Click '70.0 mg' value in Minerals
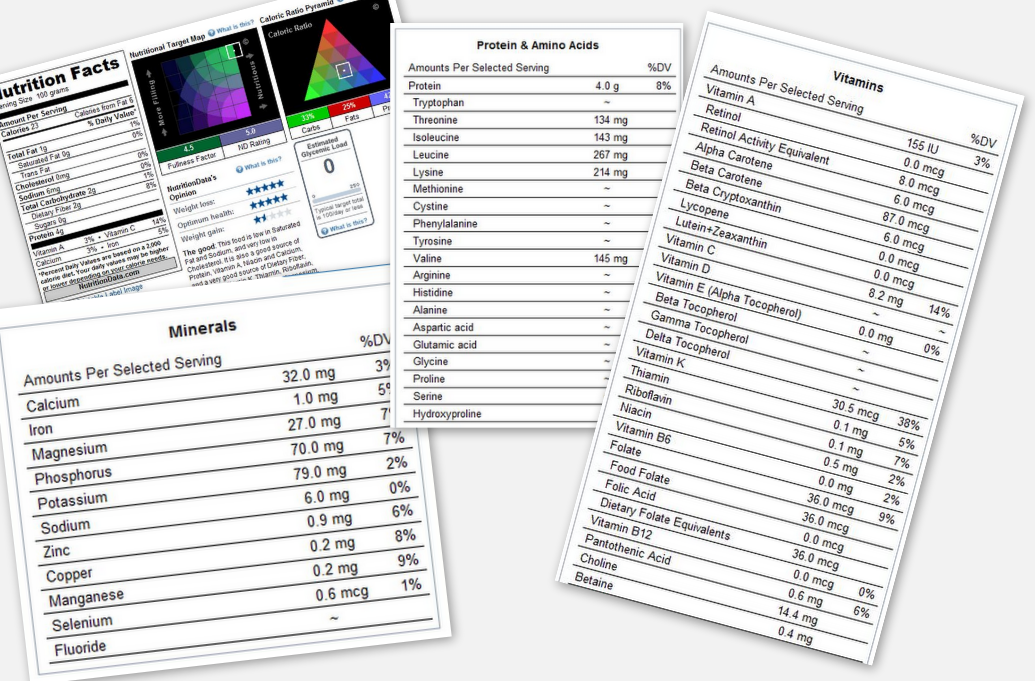This screenshot has width=1035, height=681. pos(317,448)
